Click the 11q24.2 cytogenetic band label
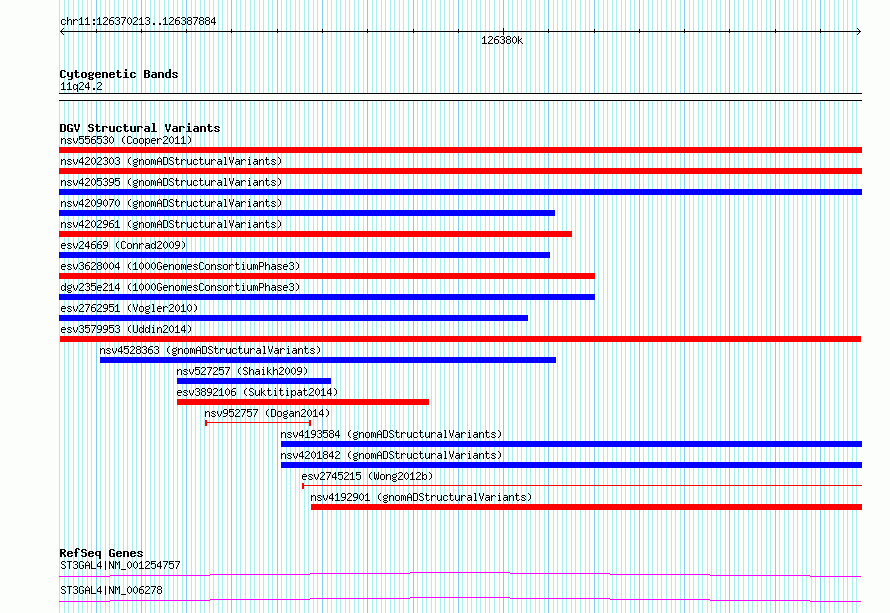890x613 pixels. pos(81,86)
